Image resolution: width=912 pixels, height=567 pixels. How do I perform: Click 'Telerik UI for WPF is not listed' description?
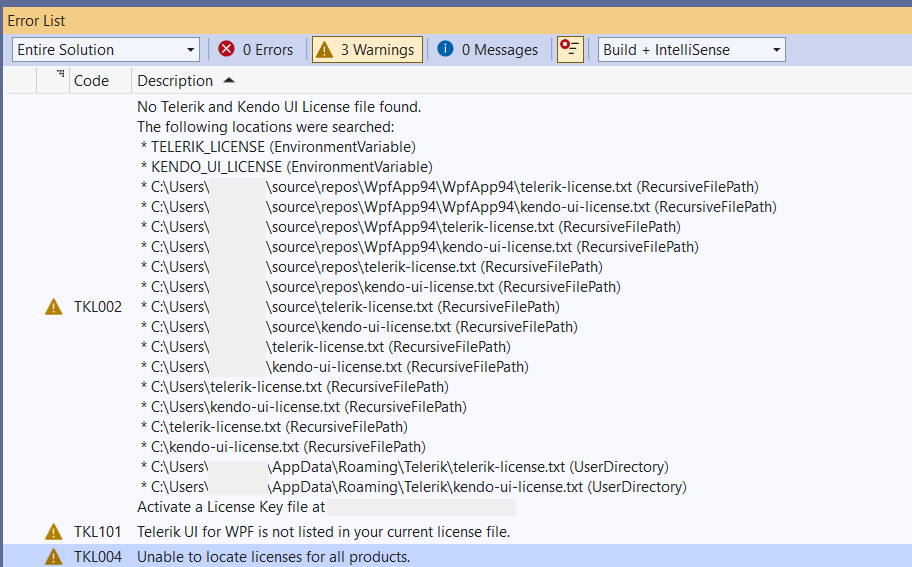point(323,532)
